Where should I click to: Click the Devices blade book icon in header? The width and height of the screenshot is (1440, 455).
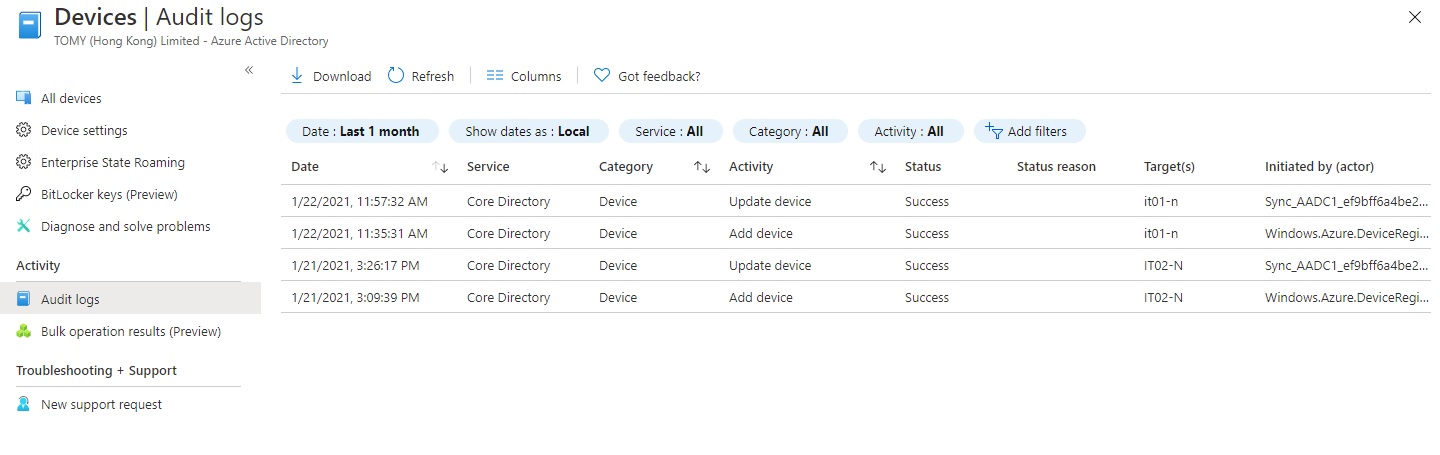point(30,25)
